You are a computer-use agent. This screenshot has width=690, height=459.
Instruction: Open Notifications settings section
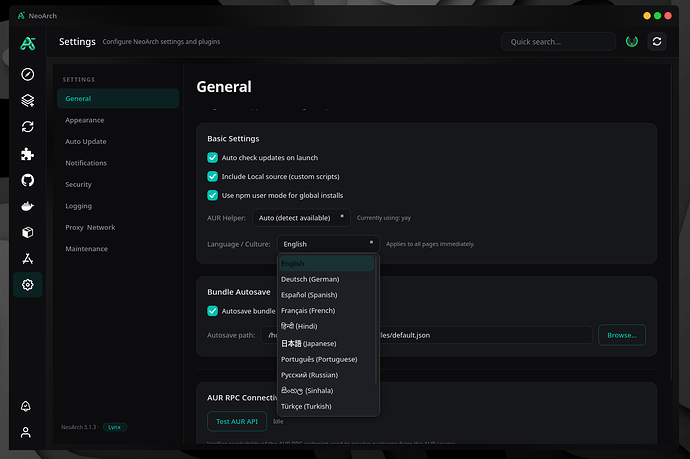118,163
